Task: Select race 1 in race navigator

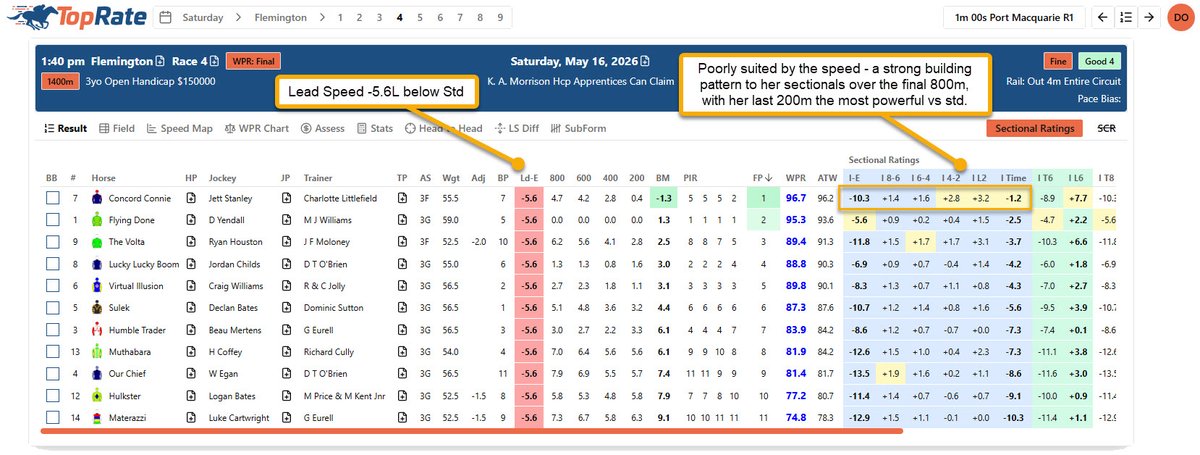Action: coord(340,17)
